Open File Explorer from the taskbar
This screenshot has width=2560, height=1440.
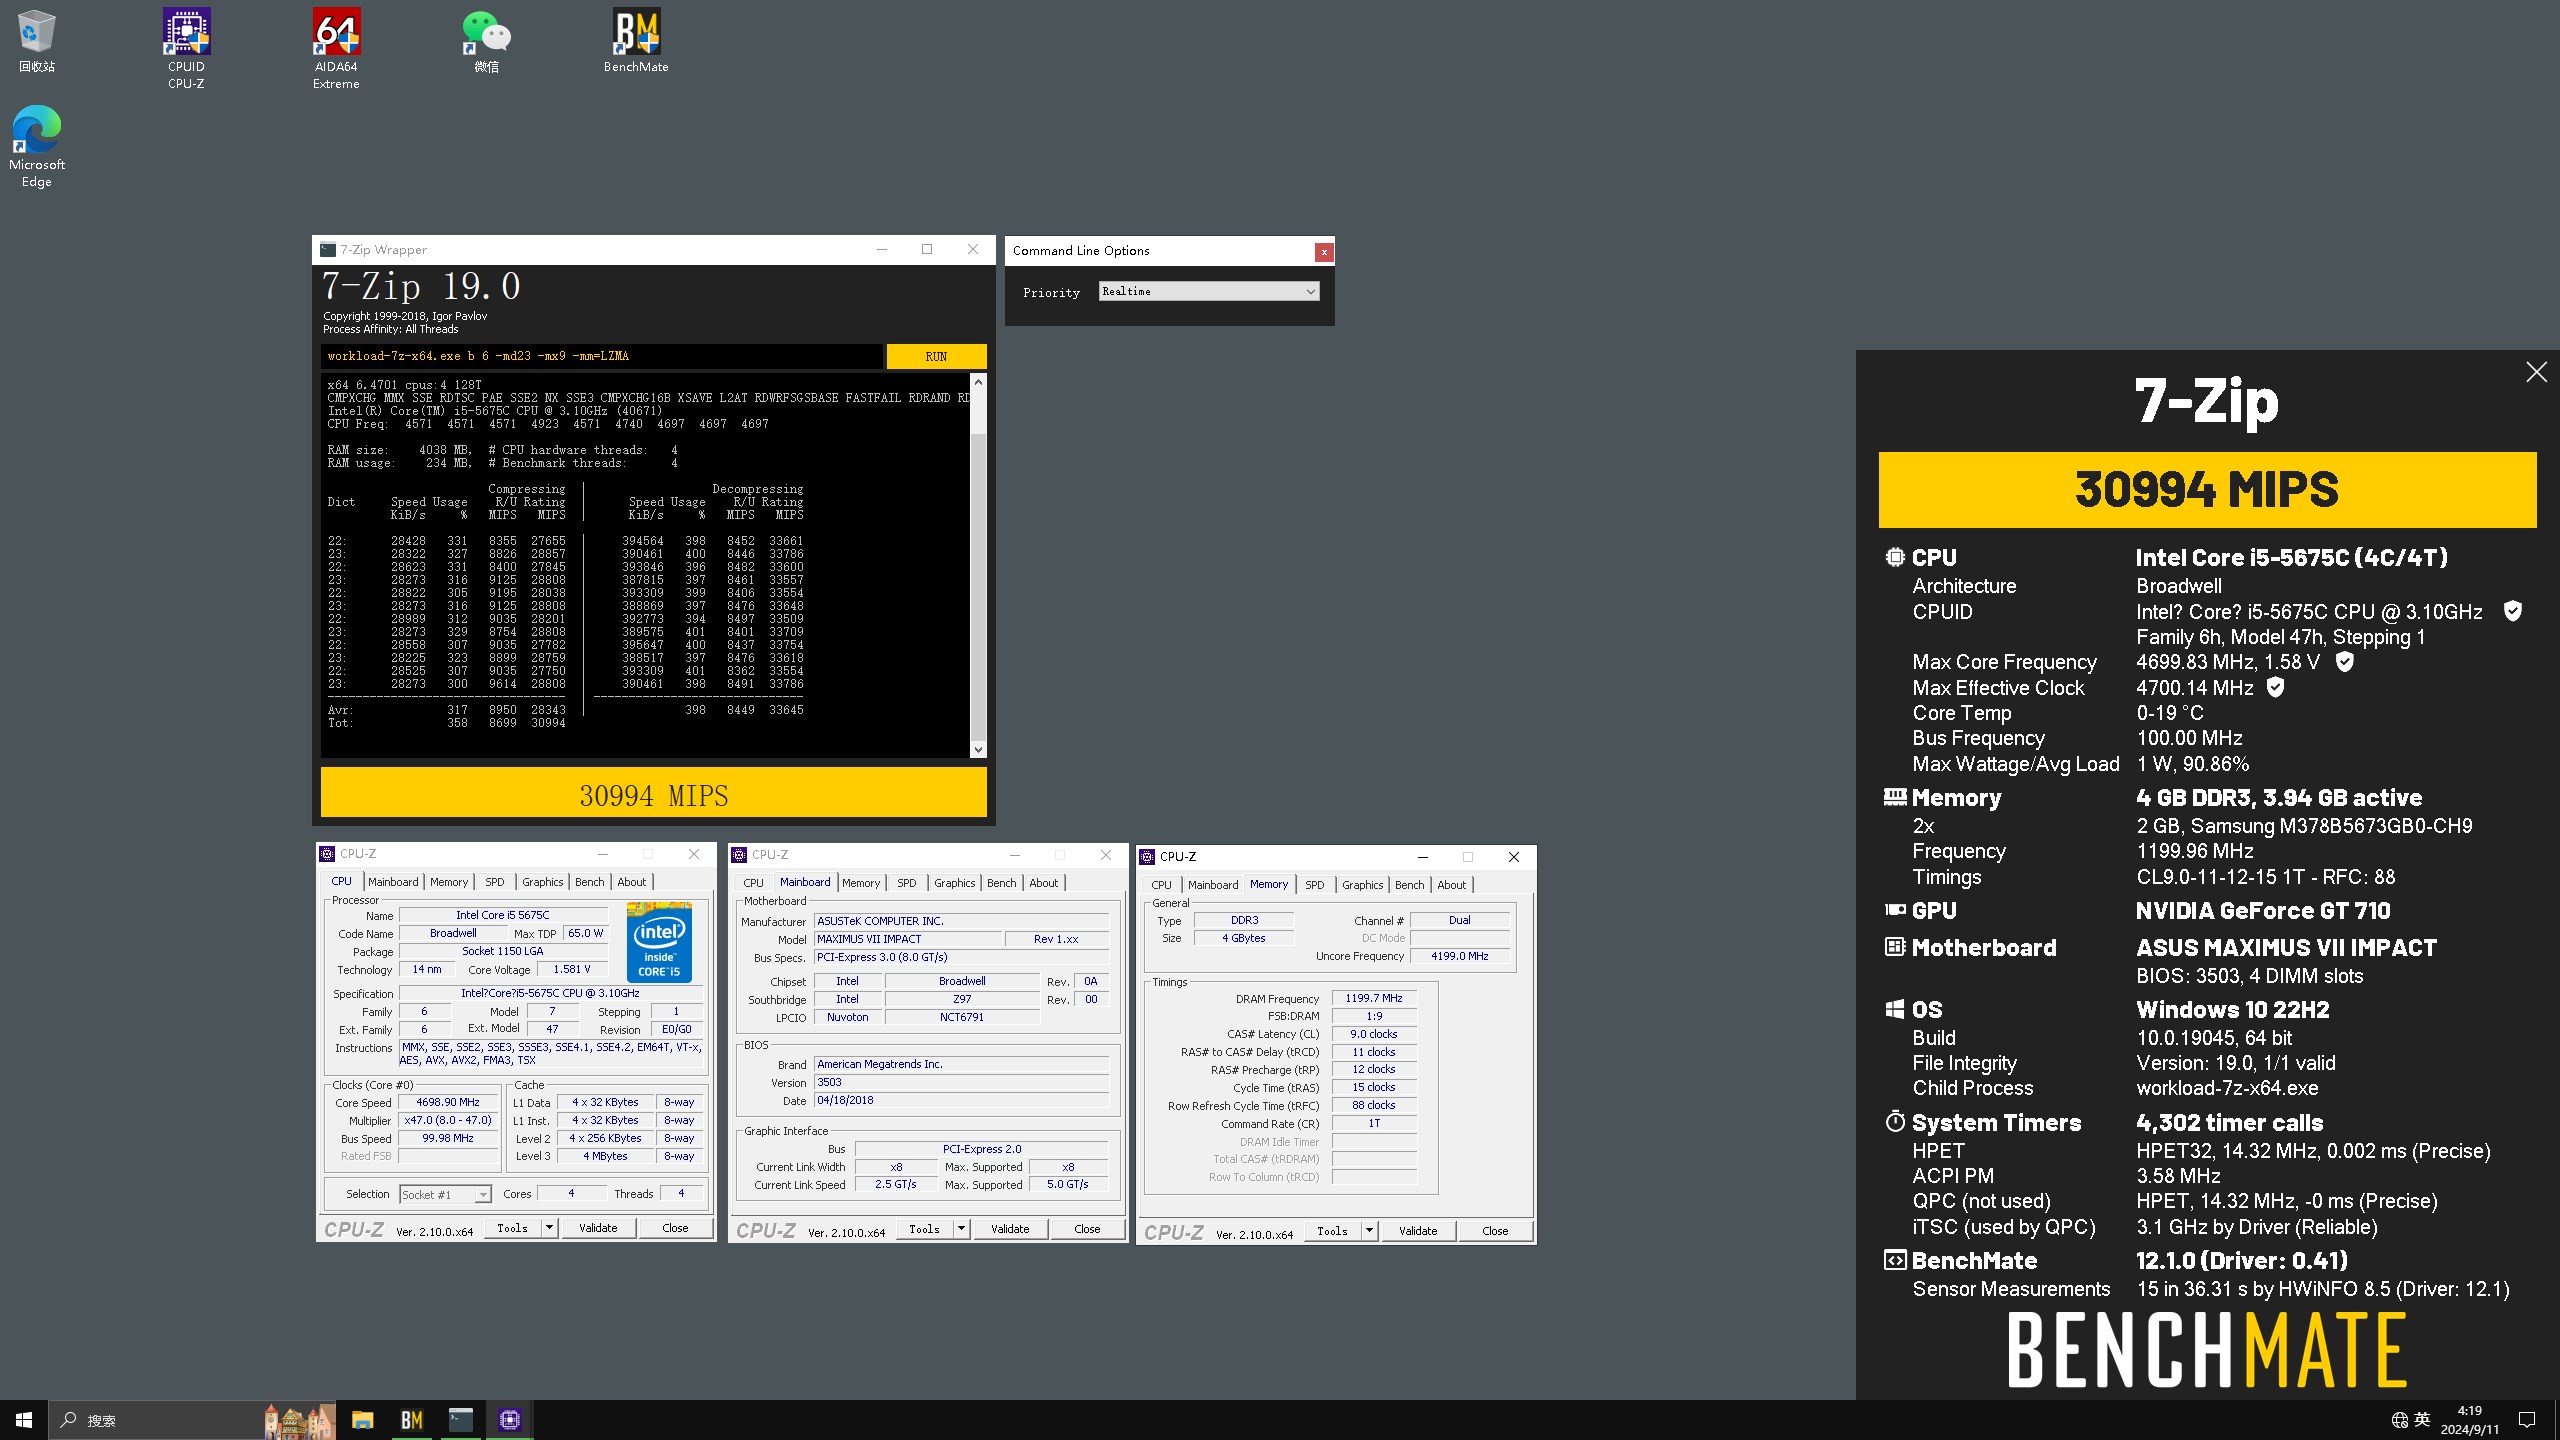tap(362, 1420)
